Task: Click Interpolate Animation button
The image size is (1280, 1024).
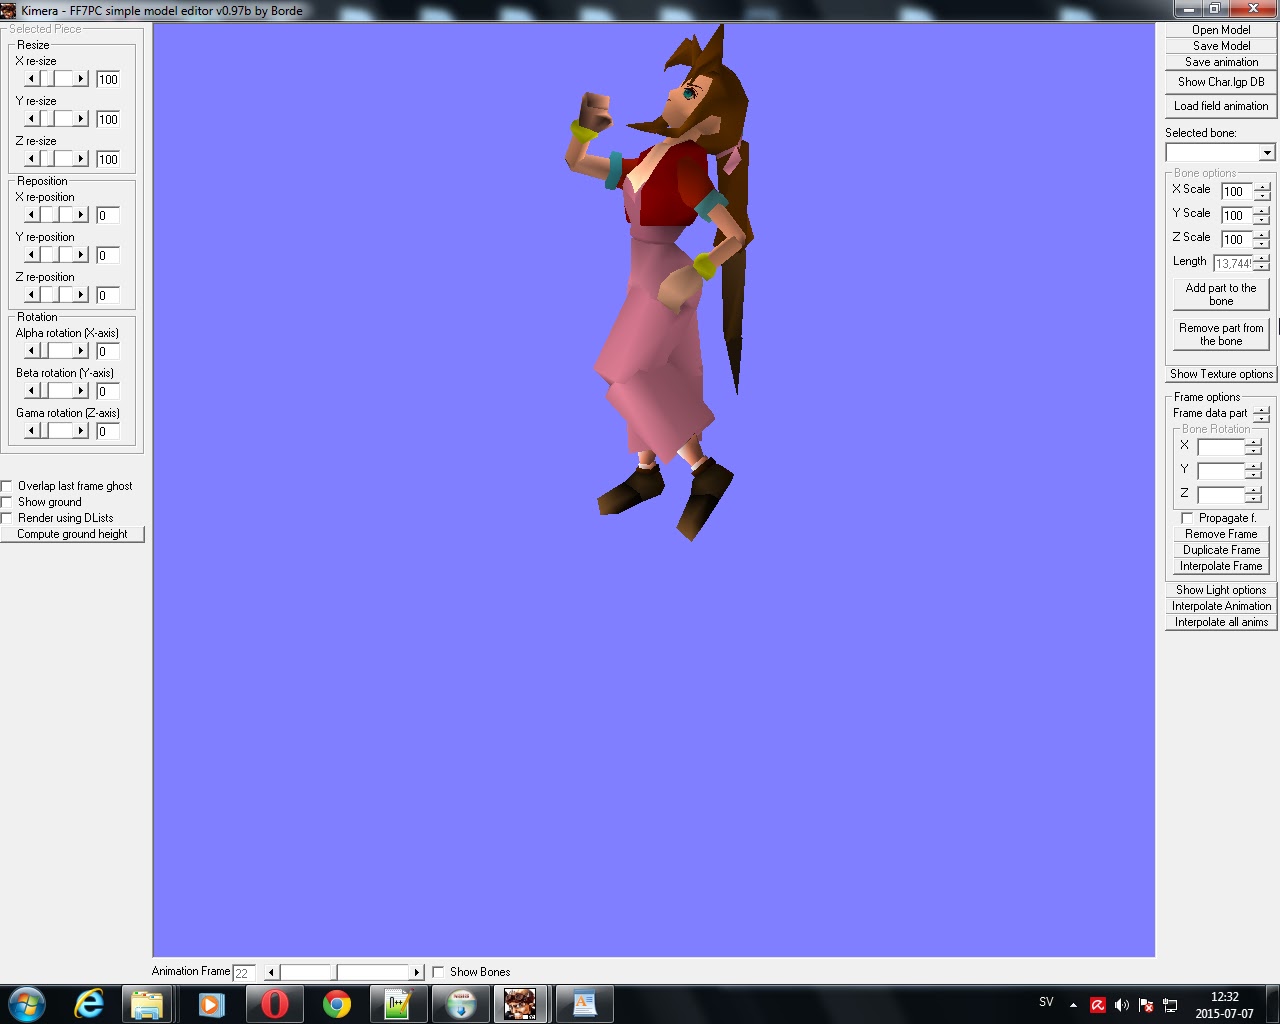Action: point(1221,606)
